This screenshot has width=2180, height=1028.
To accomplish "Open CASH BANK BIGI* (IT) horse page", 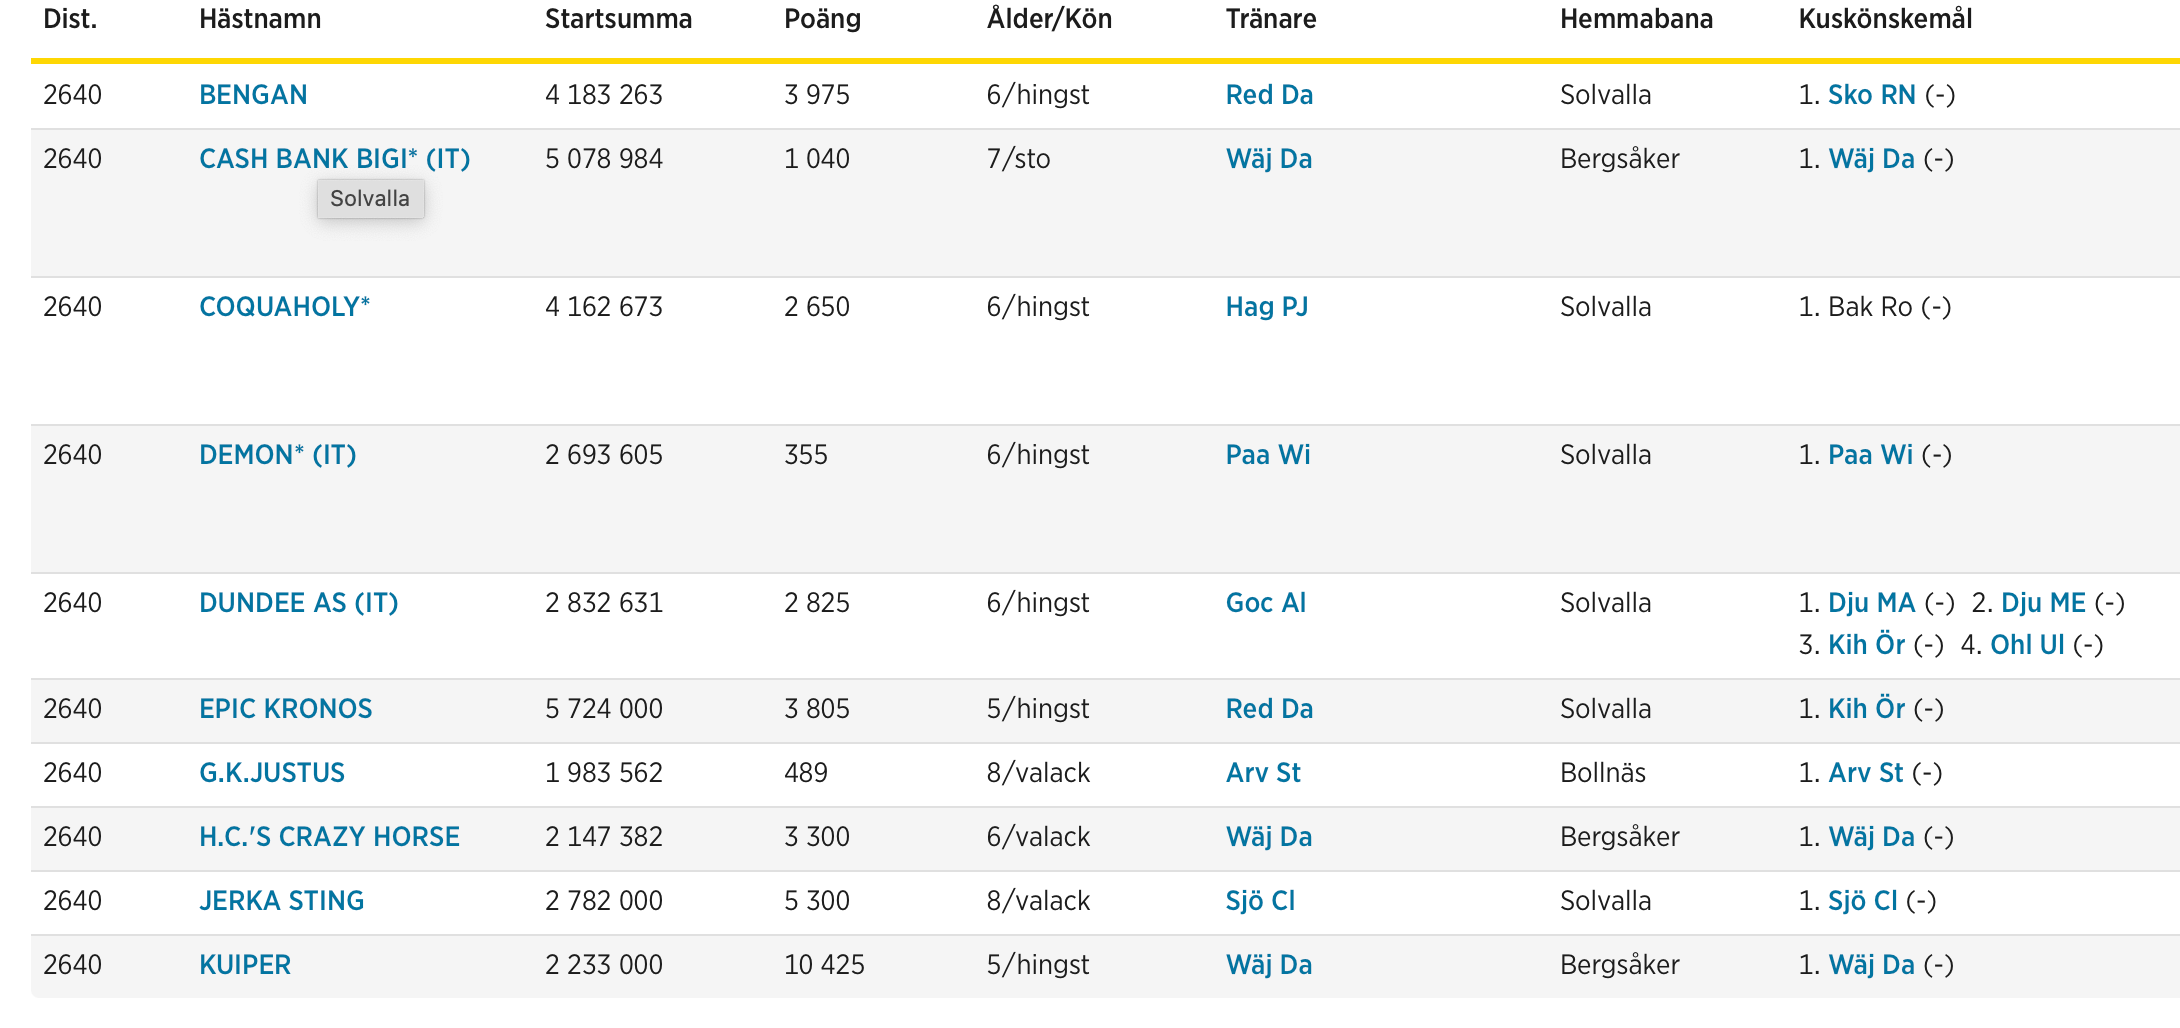I will (334, 159).
